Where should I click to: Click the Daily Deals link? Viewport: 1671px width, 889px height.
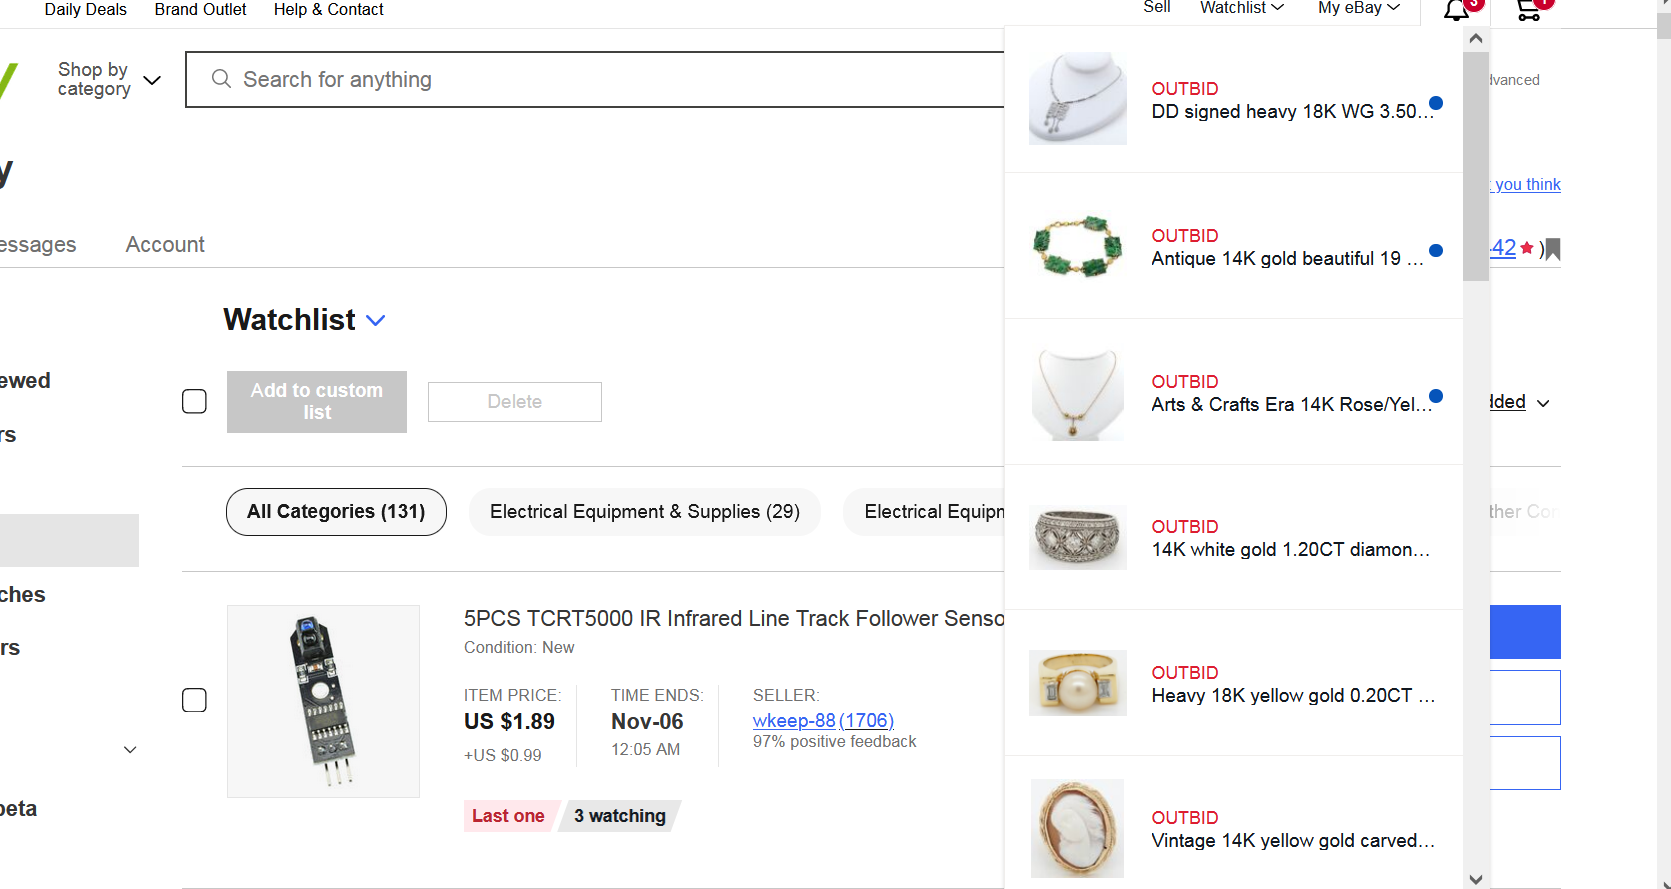[86, 10]
